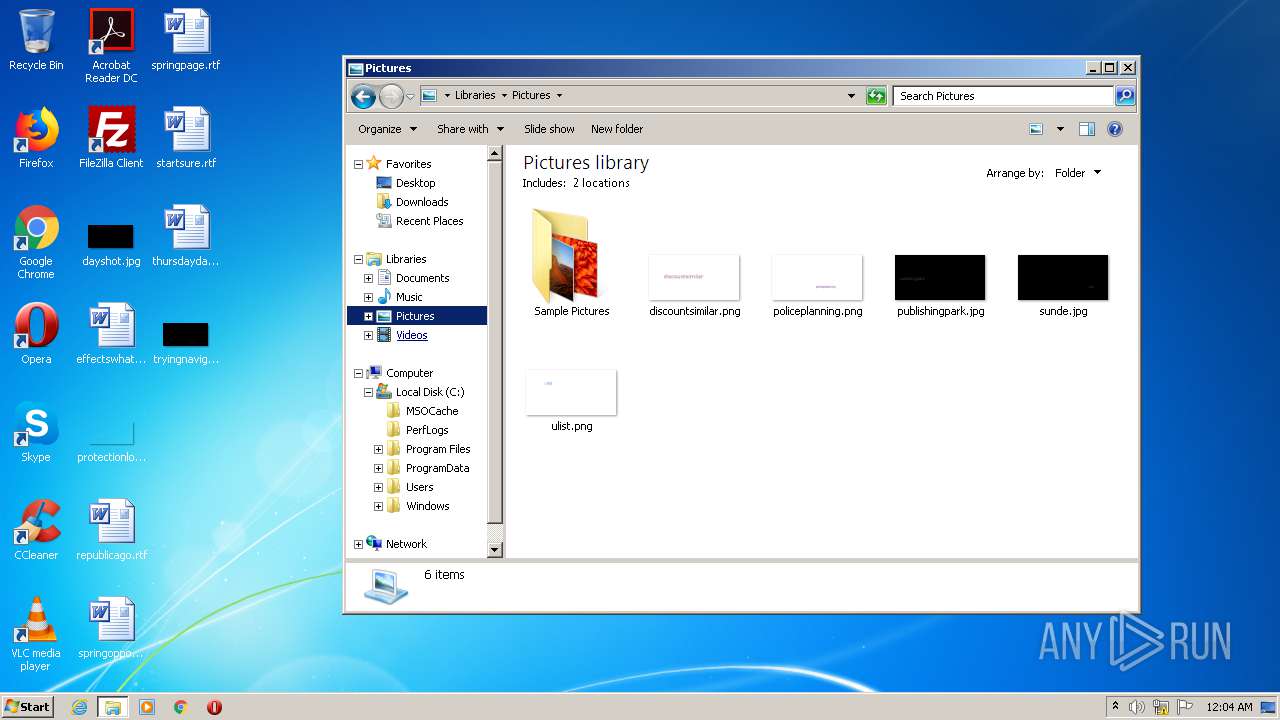Click the refresh button beside address bar
1280x720 pixels.
click(x=876, y=96)
